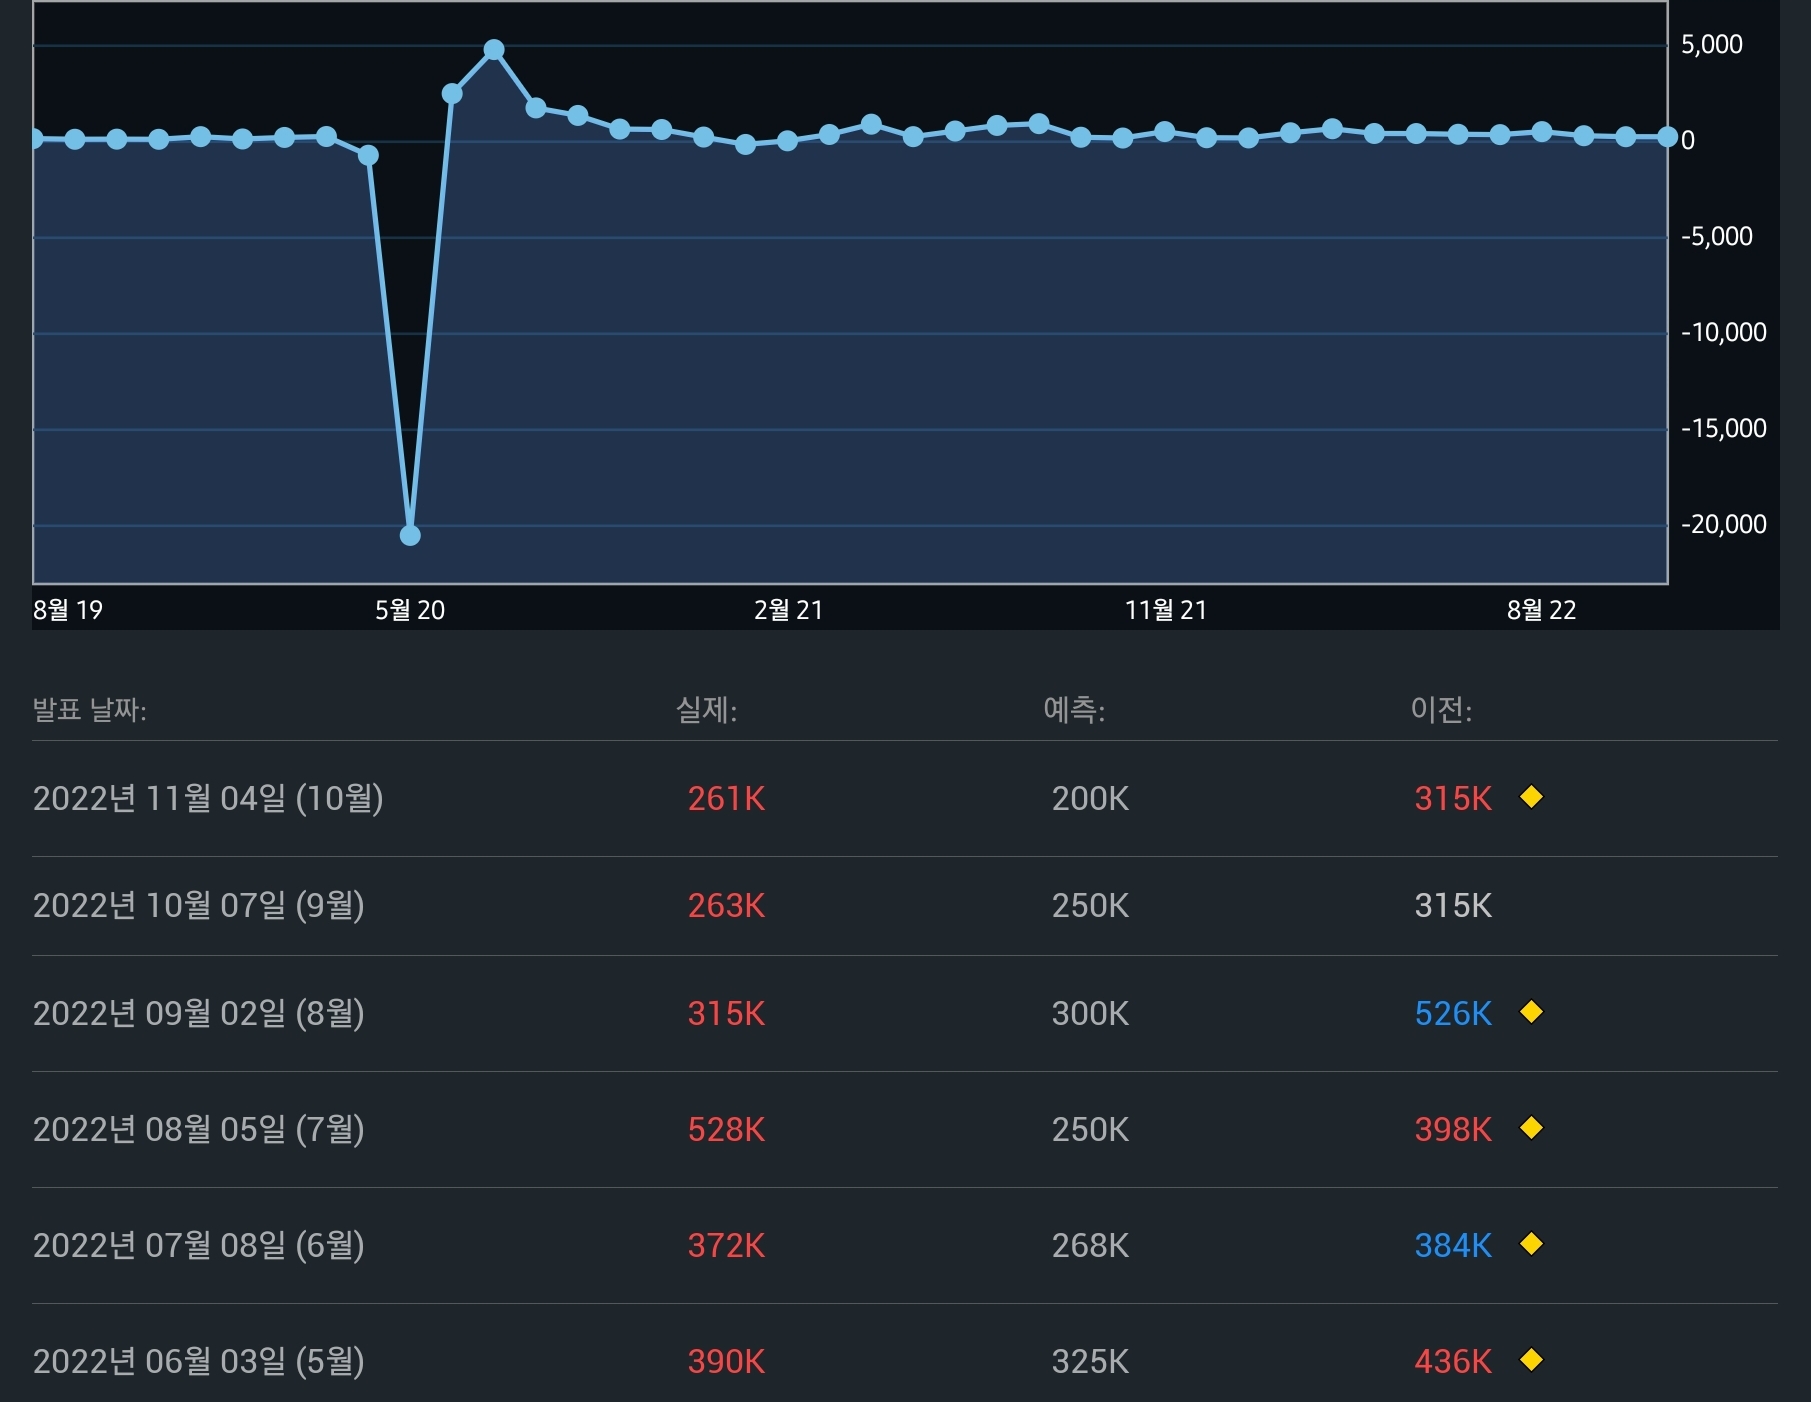Select the last data point on the chart's right edge
Screen dimensions: 1811x1402
coord(1667,137)
